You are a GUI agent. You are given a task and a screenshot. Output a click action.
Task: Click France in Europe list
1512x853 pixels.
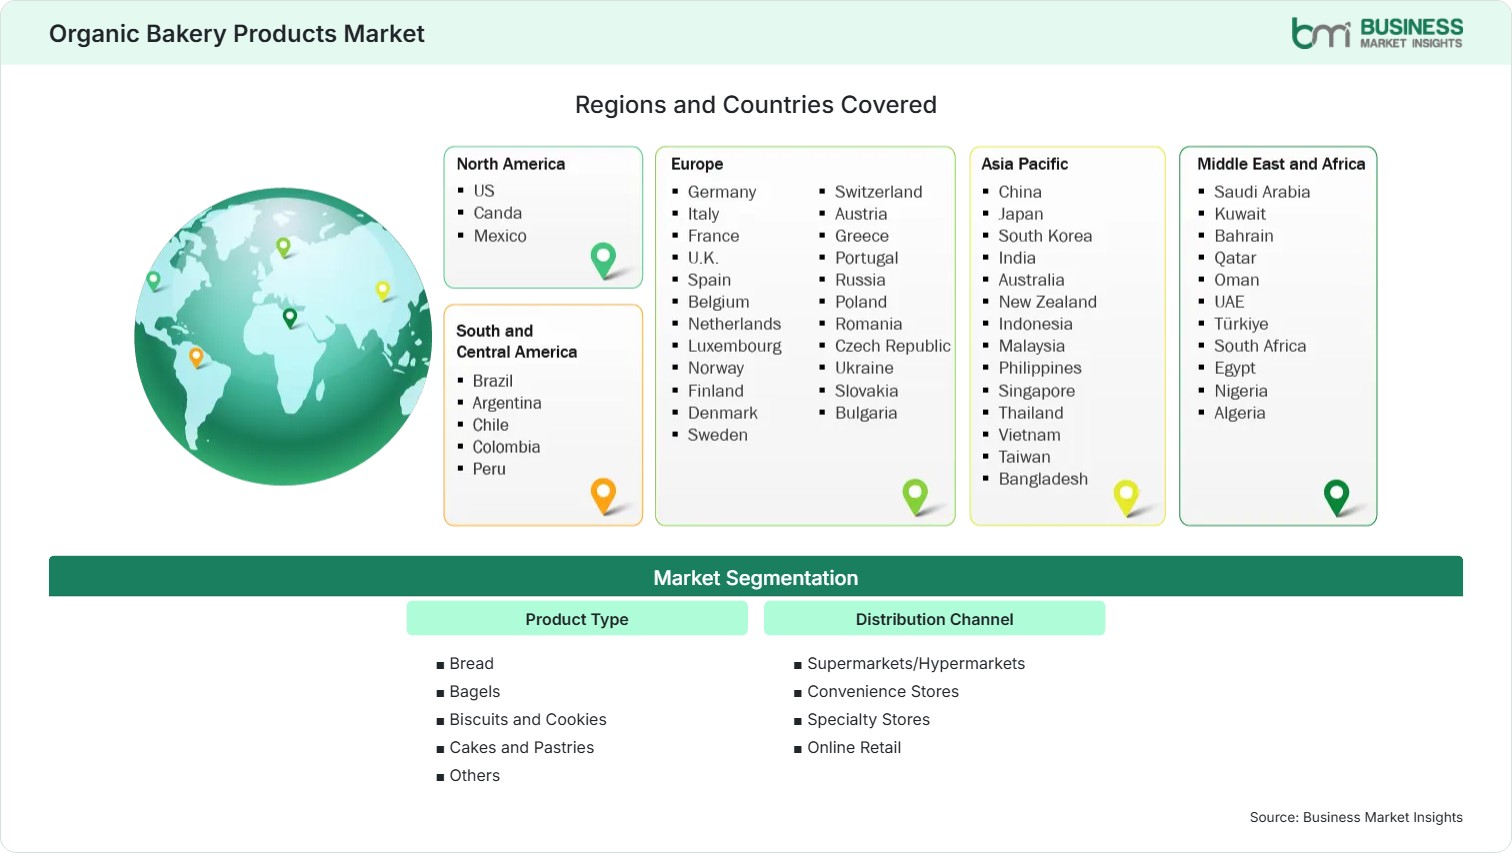tap(714, 236)
